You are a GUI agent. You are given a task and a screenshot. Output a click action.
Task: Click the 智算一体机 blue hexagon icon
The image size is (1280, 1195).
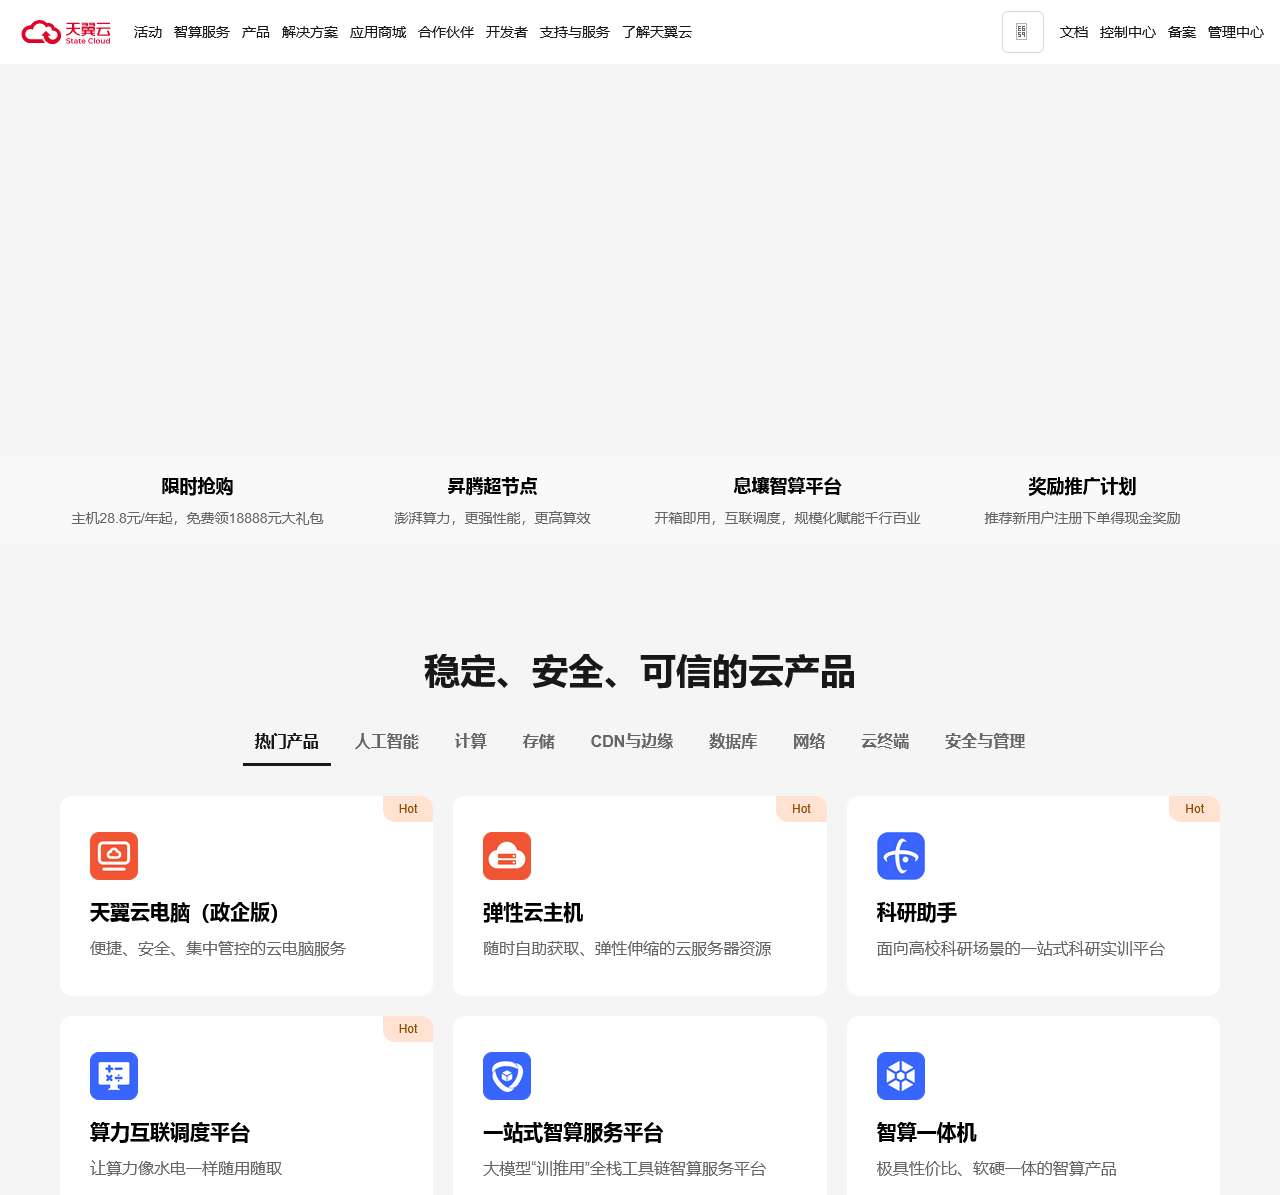[901, 1076]
